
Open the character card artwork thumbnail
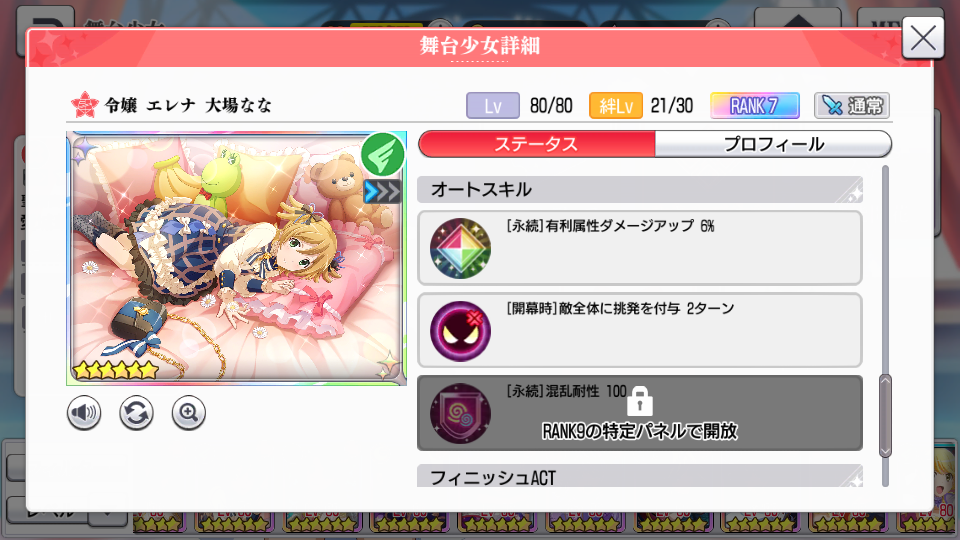click(236, 258)
